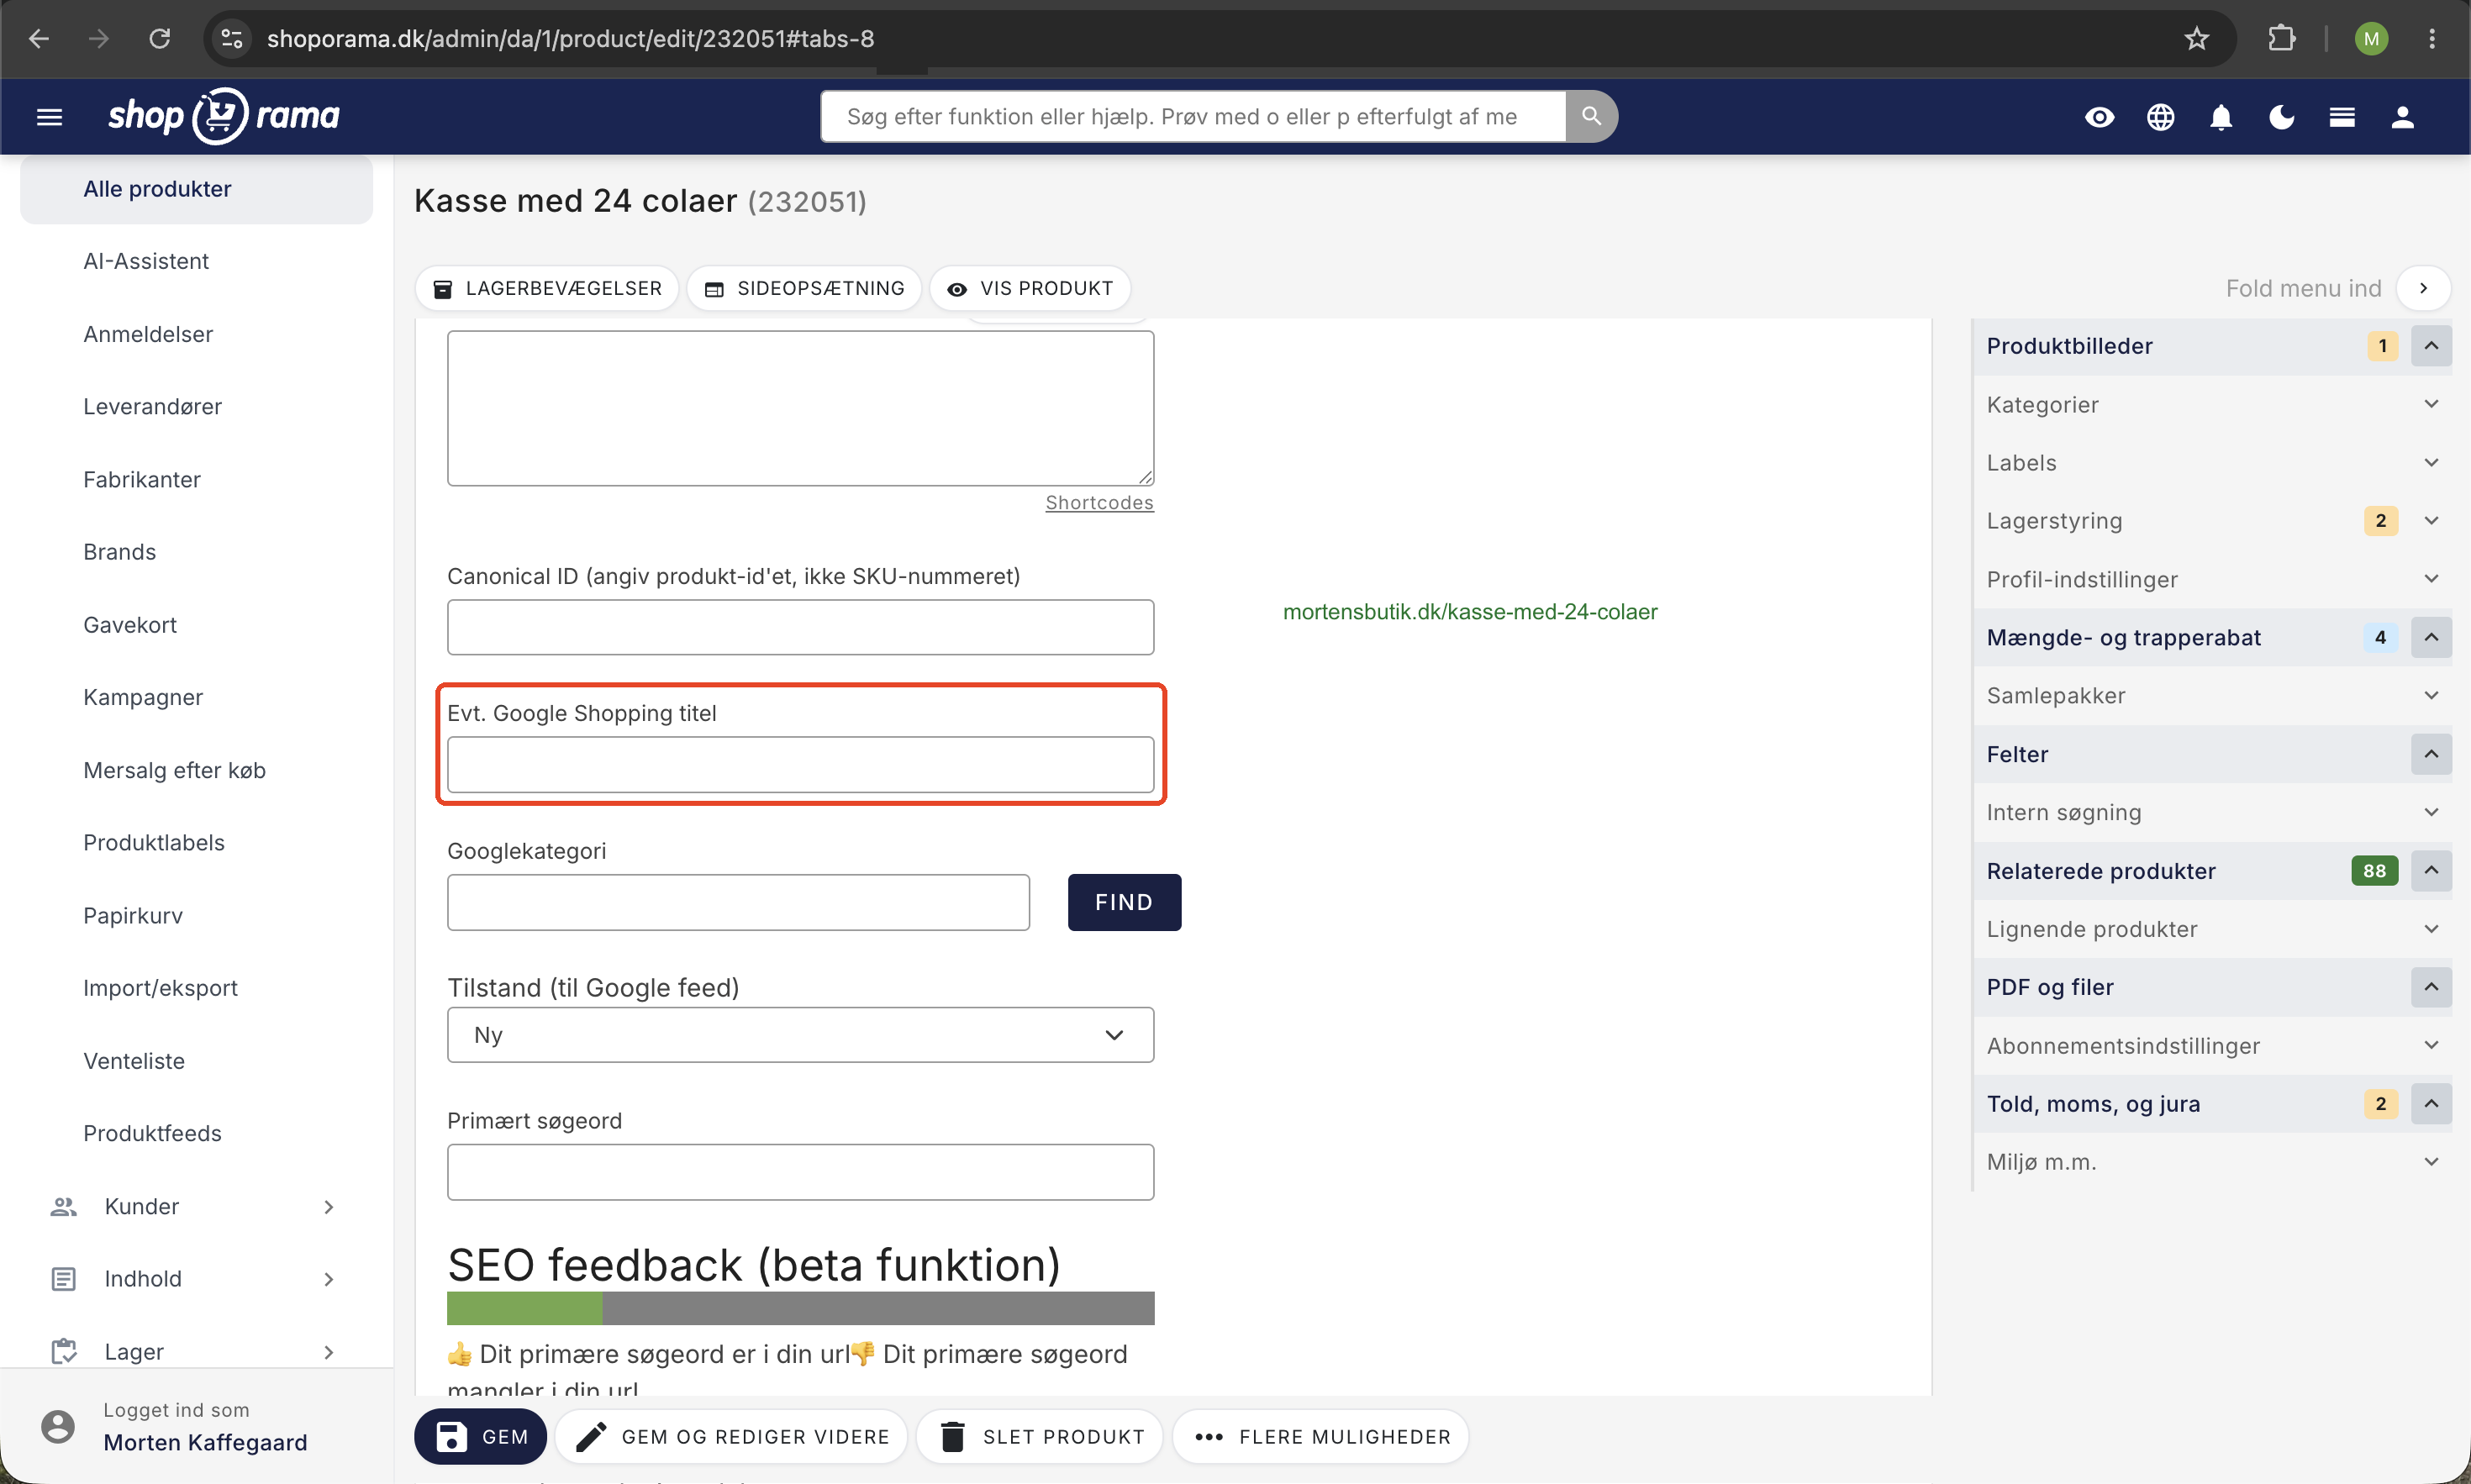Screen dimensions: 2471x1484
Task: Open the notifications bell
Action: click(2221, 117)
